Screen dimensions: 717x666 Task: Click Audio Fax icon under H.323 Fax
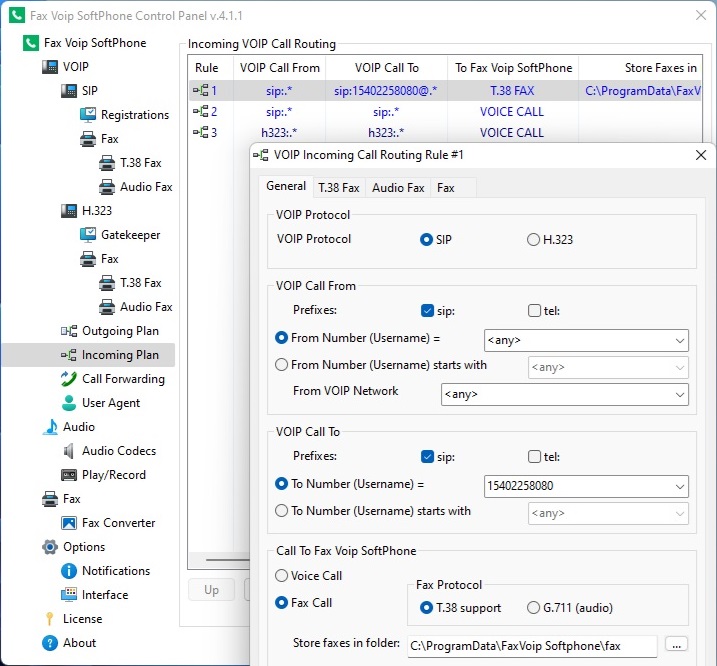(107, 306)
